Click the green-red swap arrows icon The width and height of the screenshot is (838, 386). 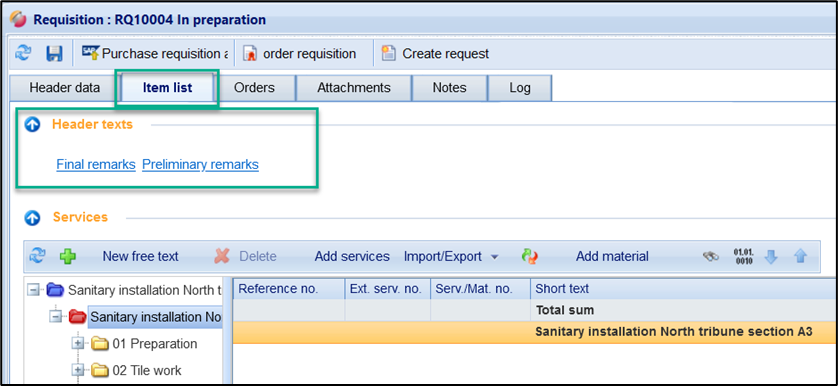[x=529, y=257]
